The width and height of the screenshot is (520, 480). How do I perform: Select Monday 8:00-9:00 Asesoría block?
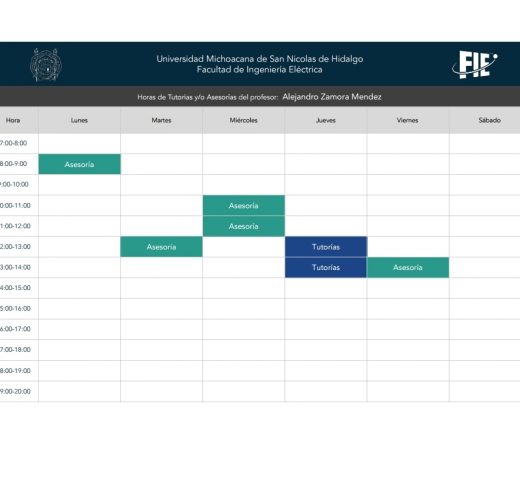tap(79, 164)
